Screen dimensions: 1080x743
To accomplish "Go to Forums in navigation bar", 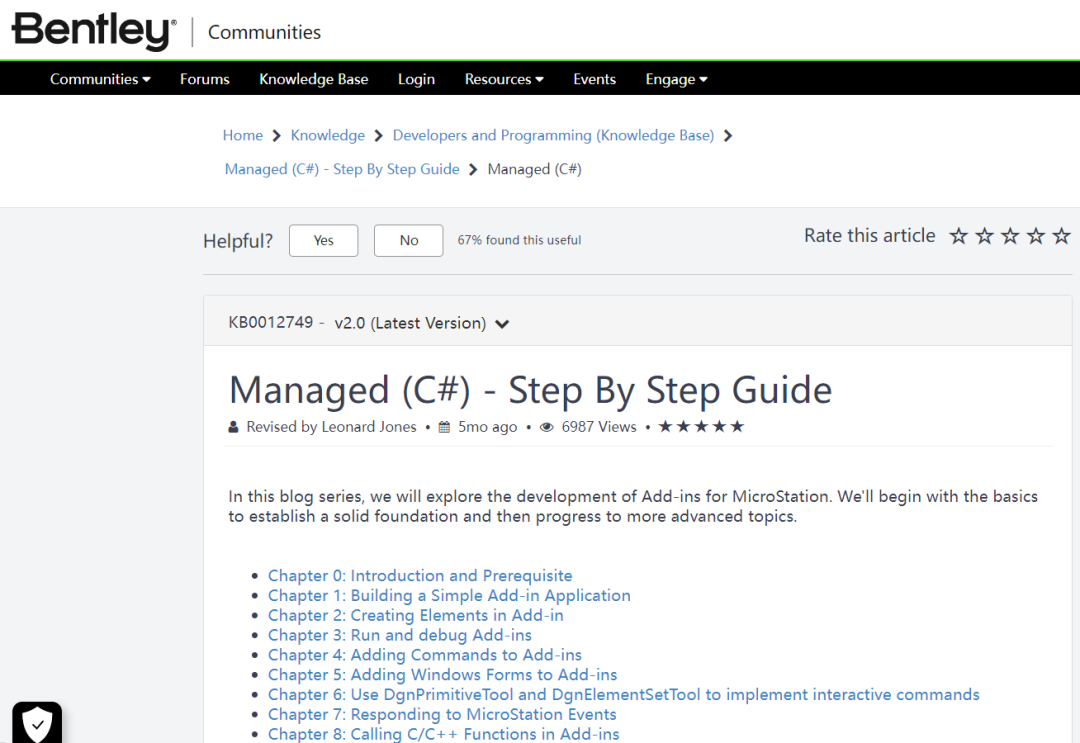I will (x=205, y=79).
